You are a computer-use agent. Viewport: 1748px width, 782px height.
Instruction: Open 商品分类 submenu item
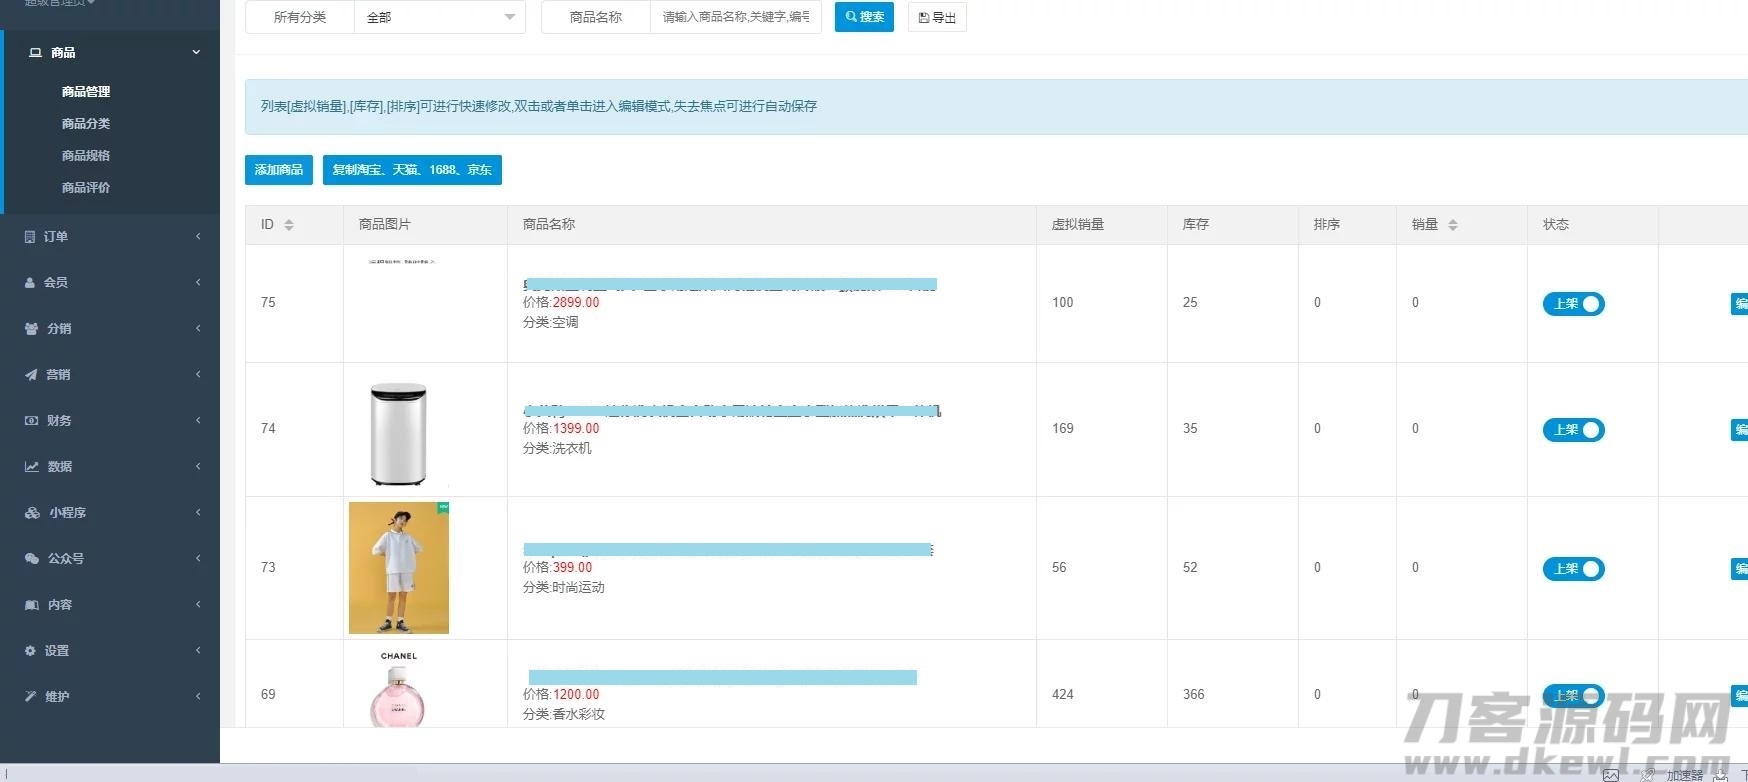(x=86, y=124)
